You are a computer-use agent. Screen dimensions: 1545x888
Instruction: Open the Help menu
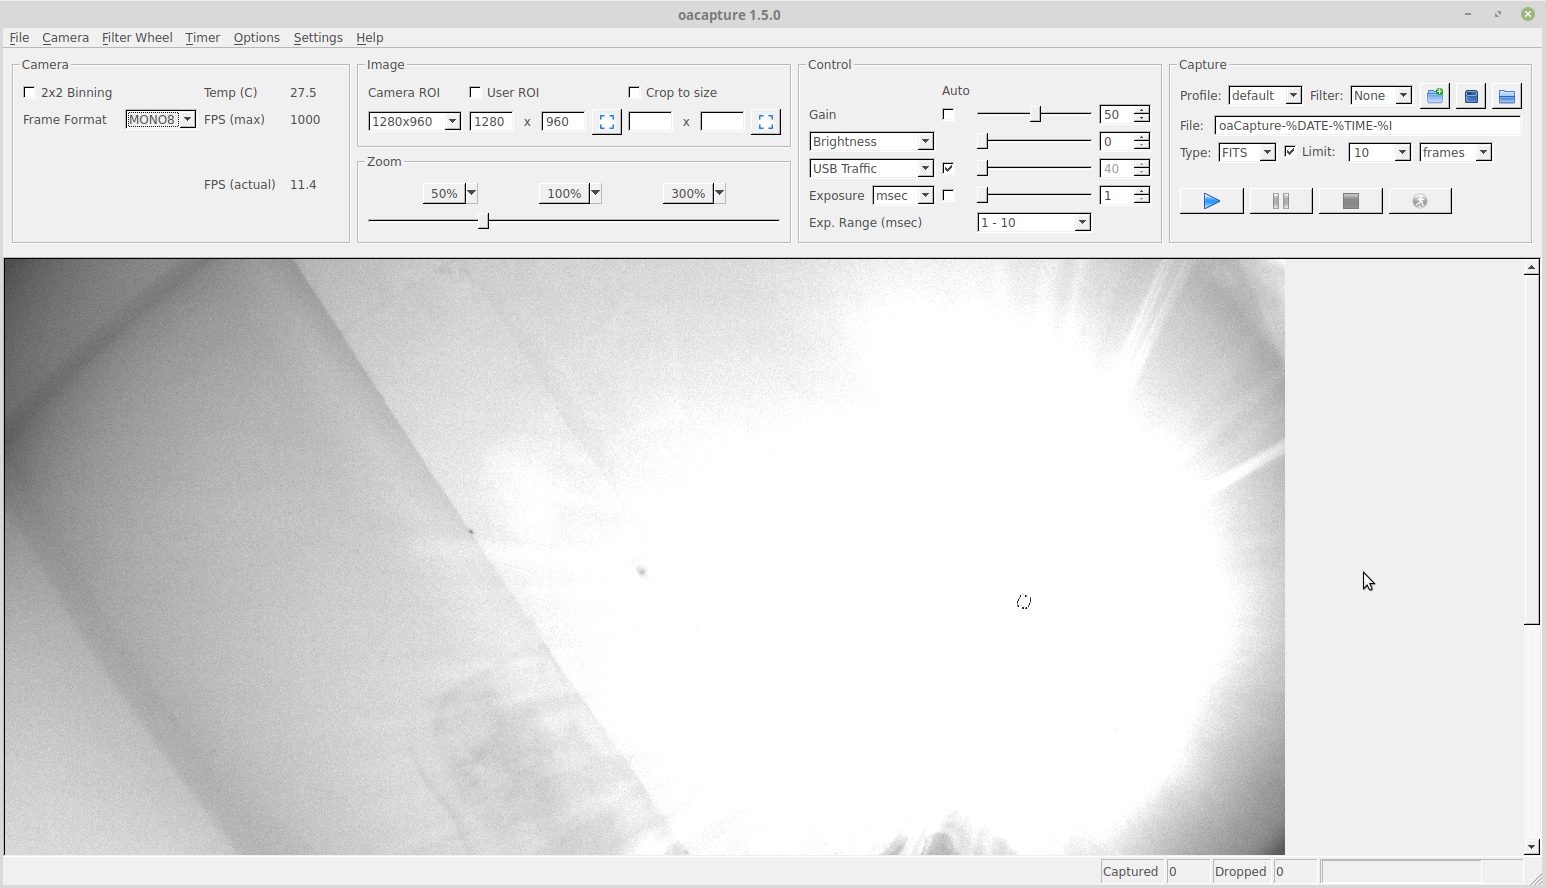369,37
